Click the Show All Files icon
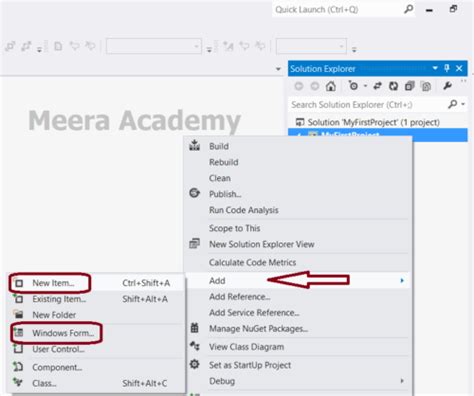 tap(426, 87)
